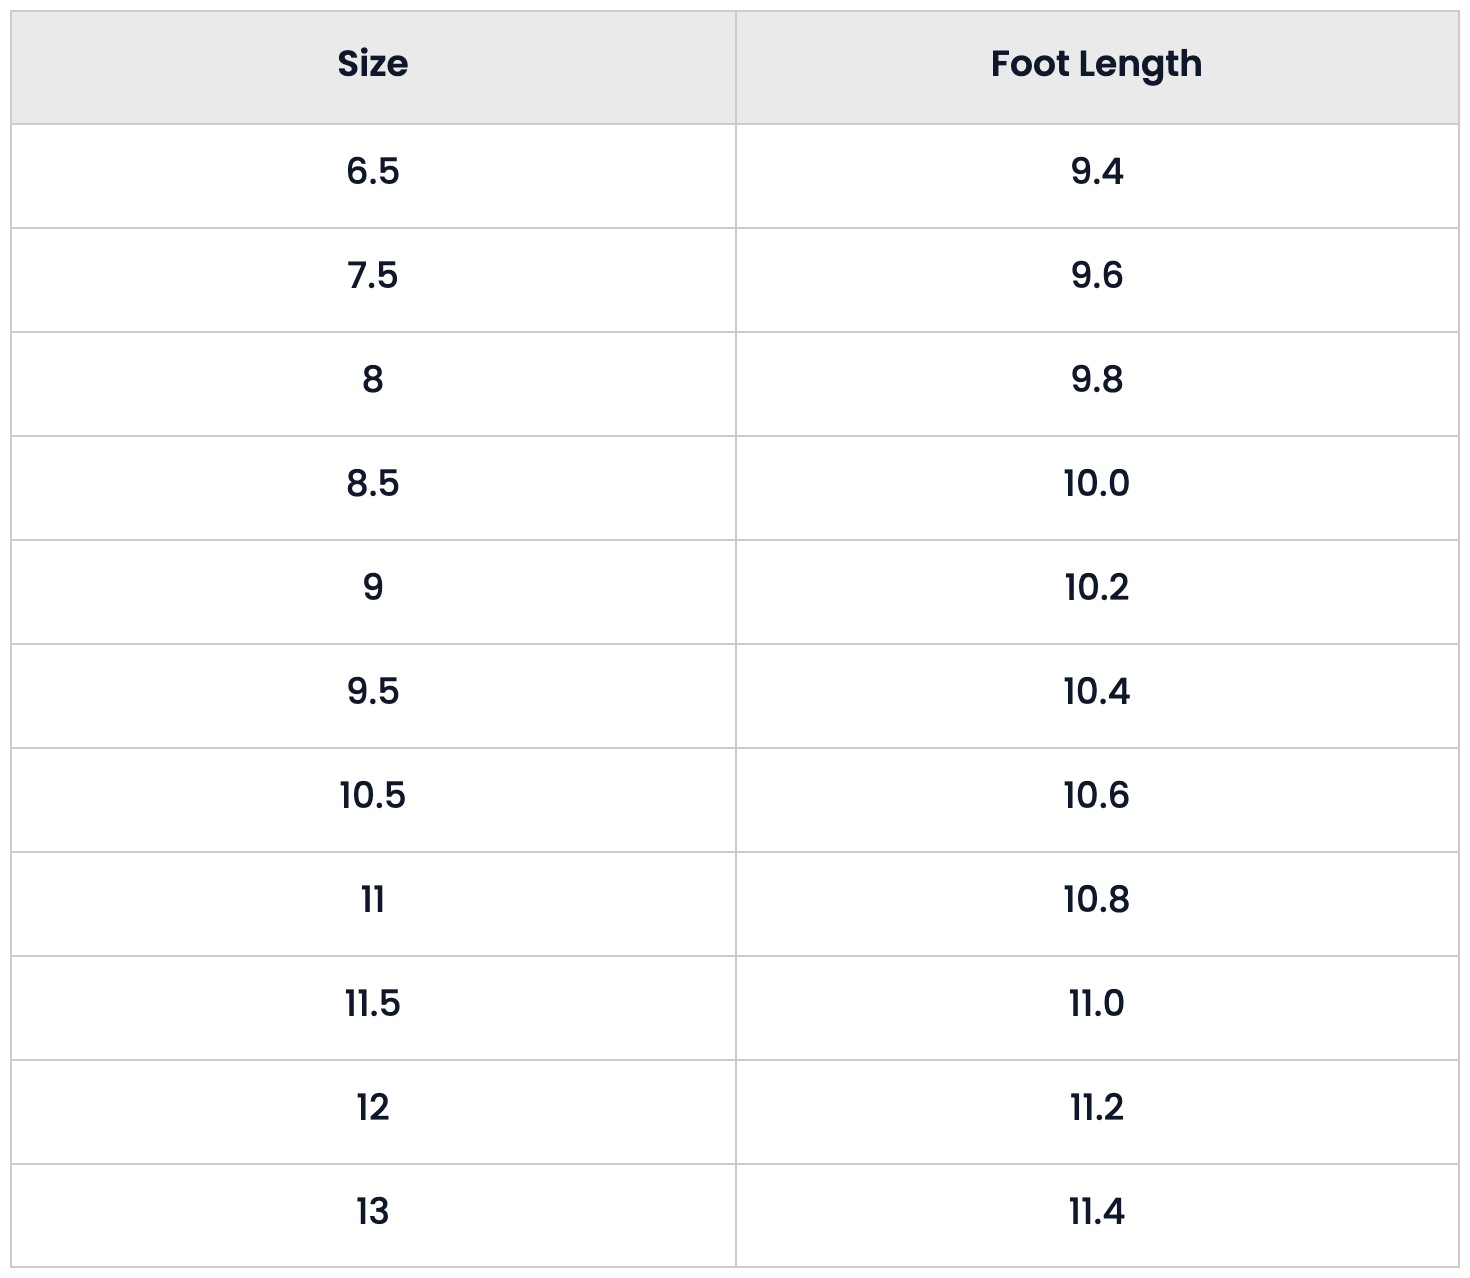
Task: Click the foot length 10.2 value
Action: click(1097, 587)
